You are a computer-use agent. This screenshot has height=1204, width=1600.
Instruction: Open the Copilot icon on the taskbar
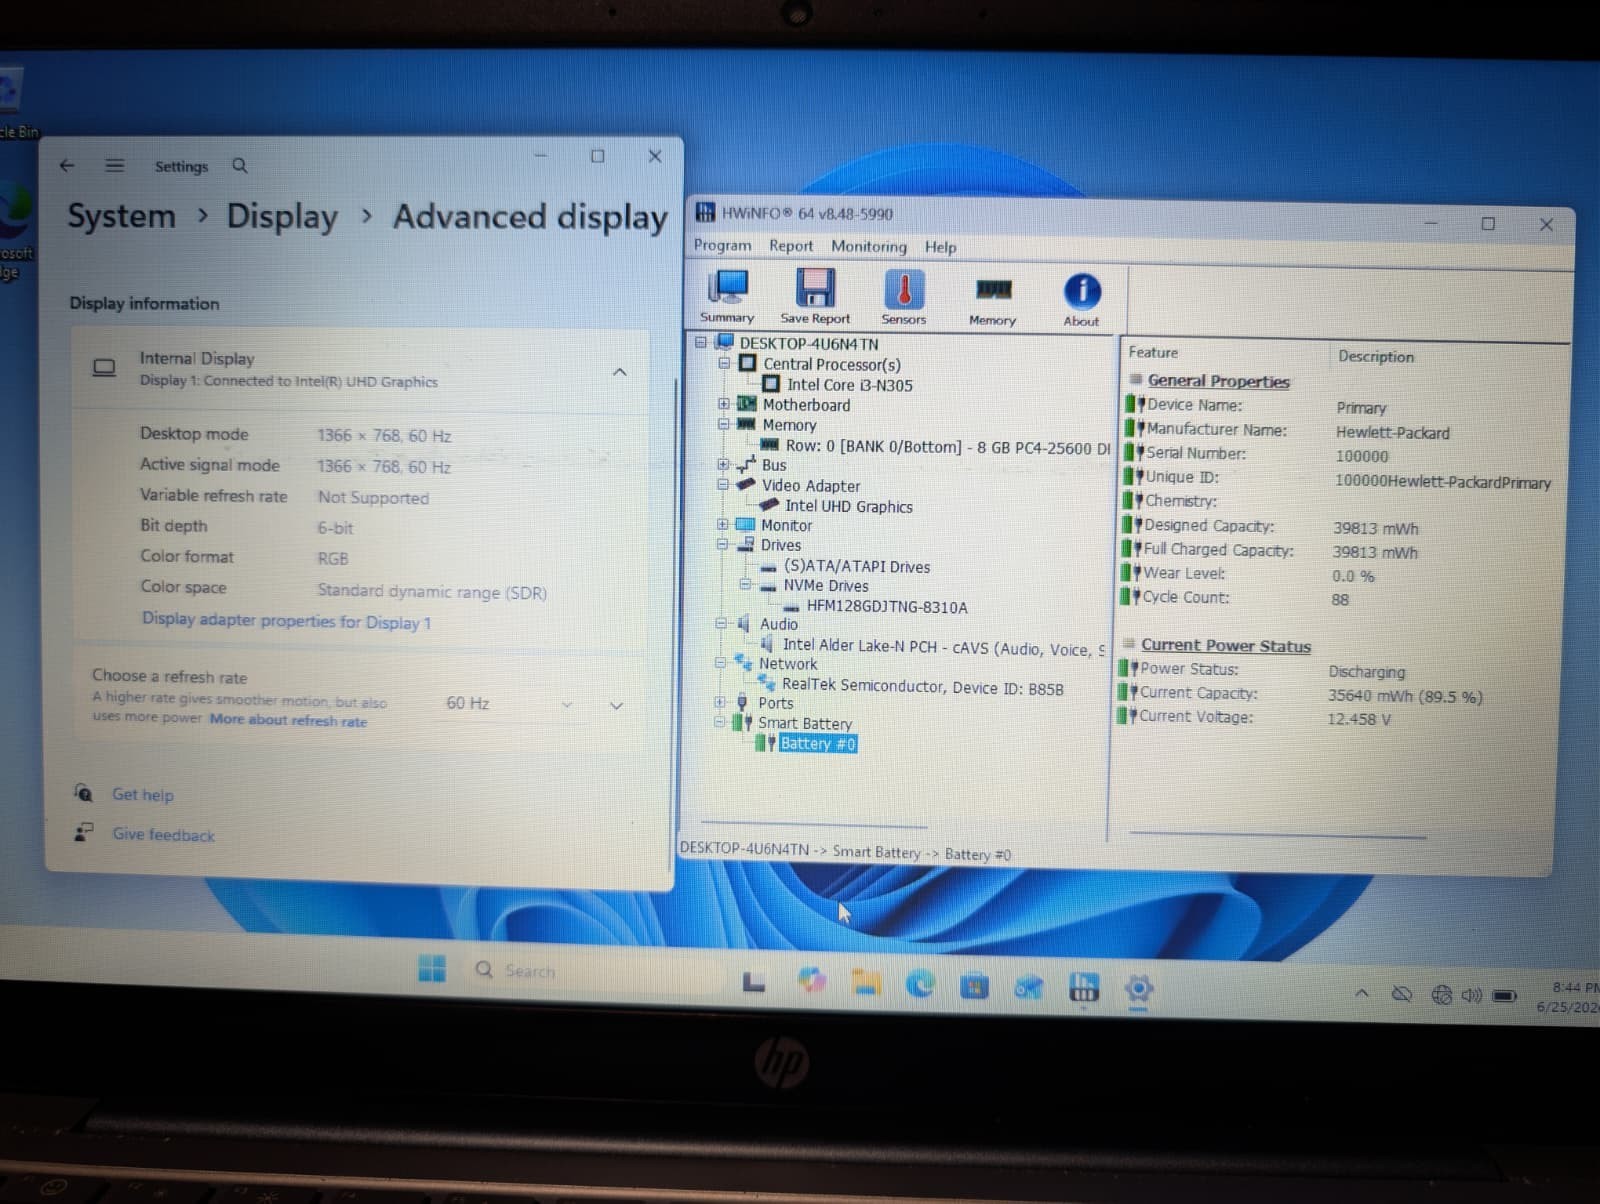click(x=812, y=981)
